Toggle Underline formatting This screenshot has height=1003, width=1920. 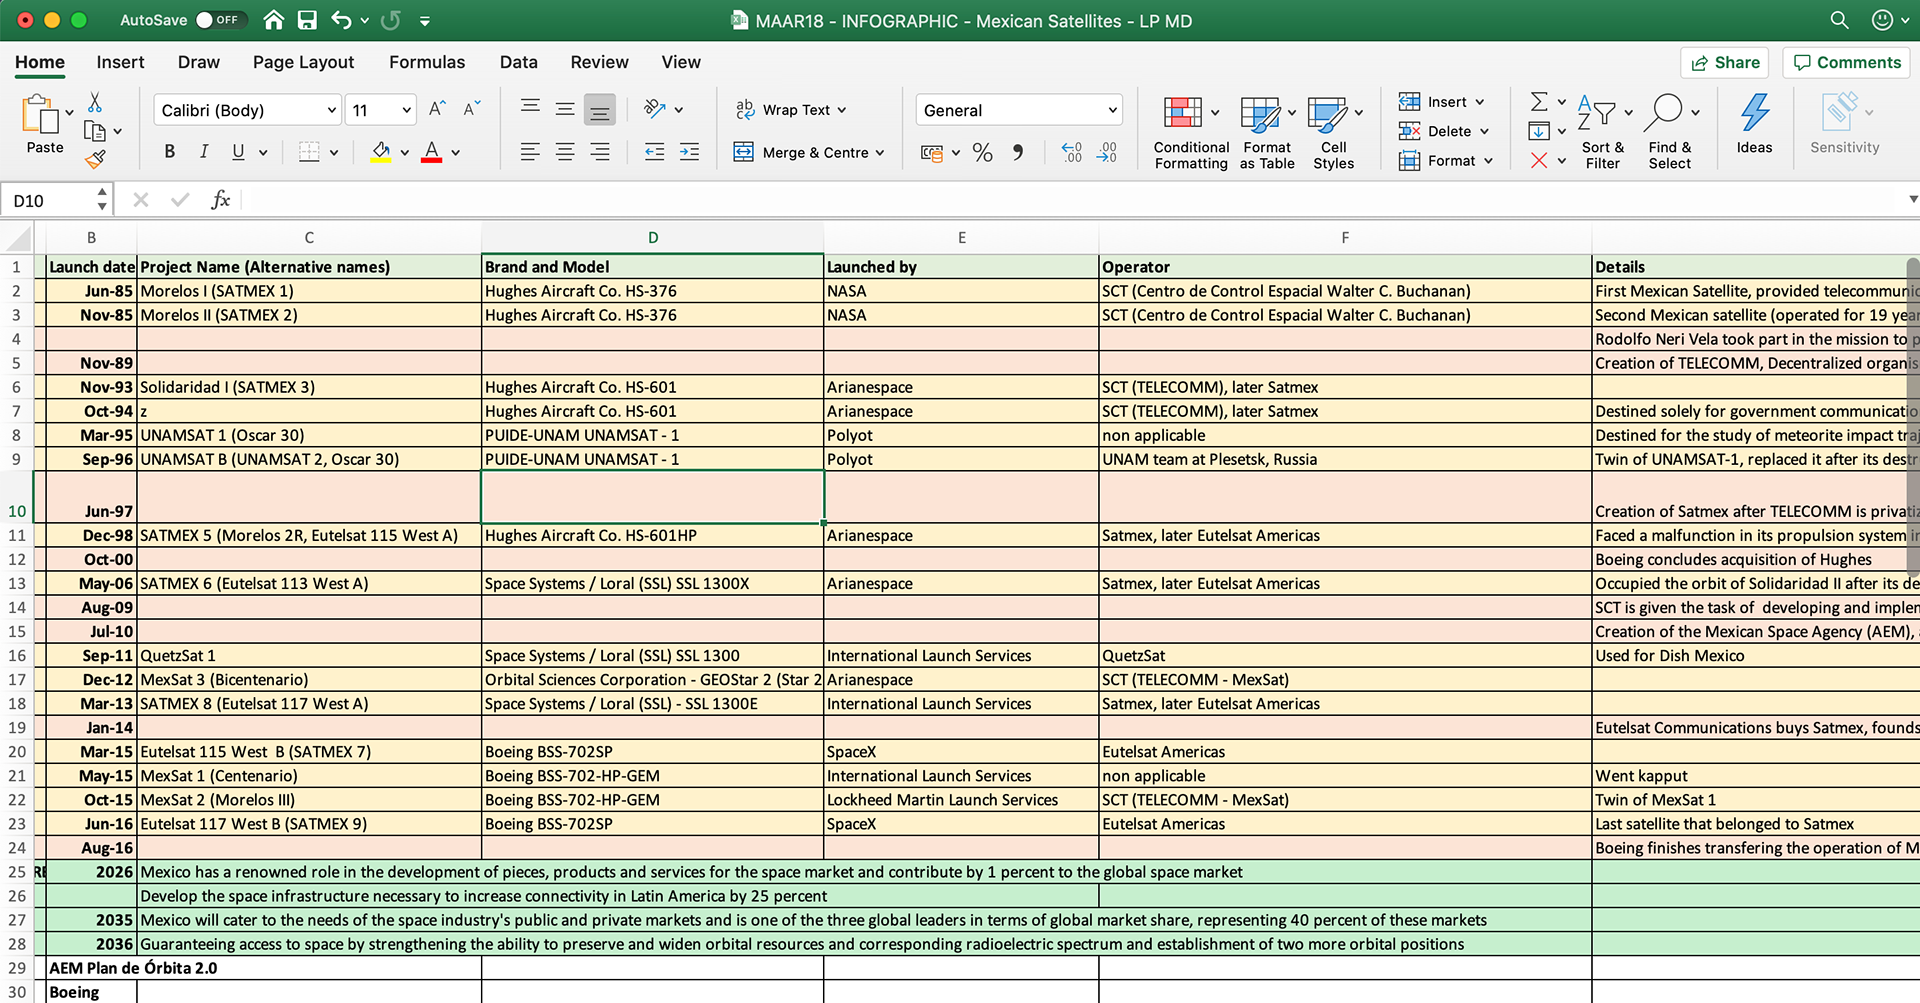tap(238, 152)
